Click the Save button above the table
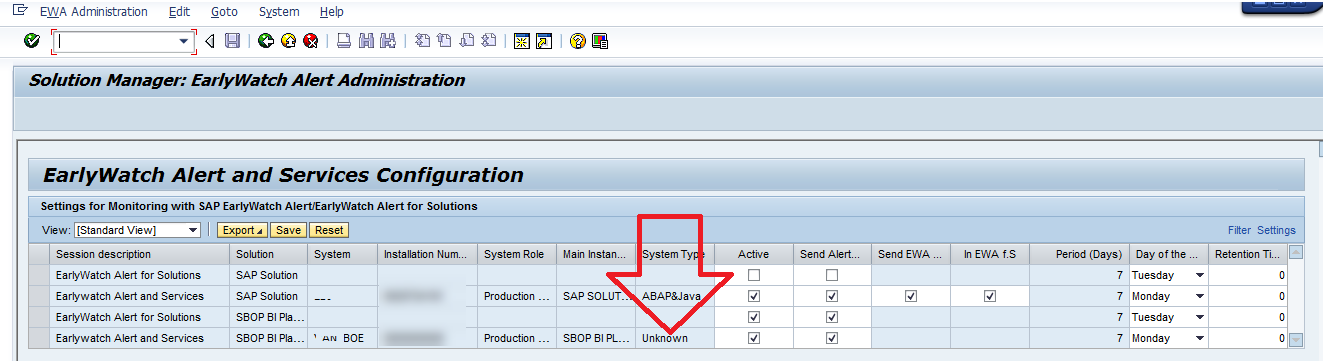Image resolution: width=1323 pixels, height=362 pixels. [289, 230]
